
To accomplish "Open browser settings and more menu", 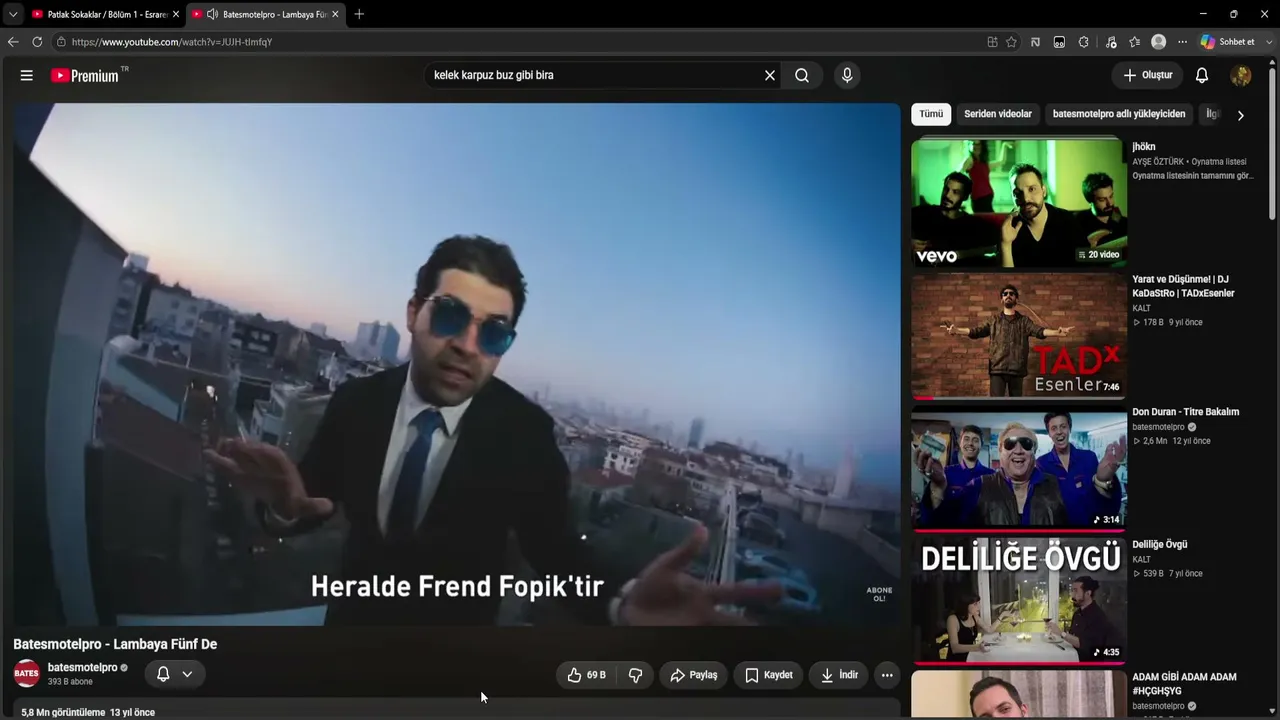I will pos(1182,42).
